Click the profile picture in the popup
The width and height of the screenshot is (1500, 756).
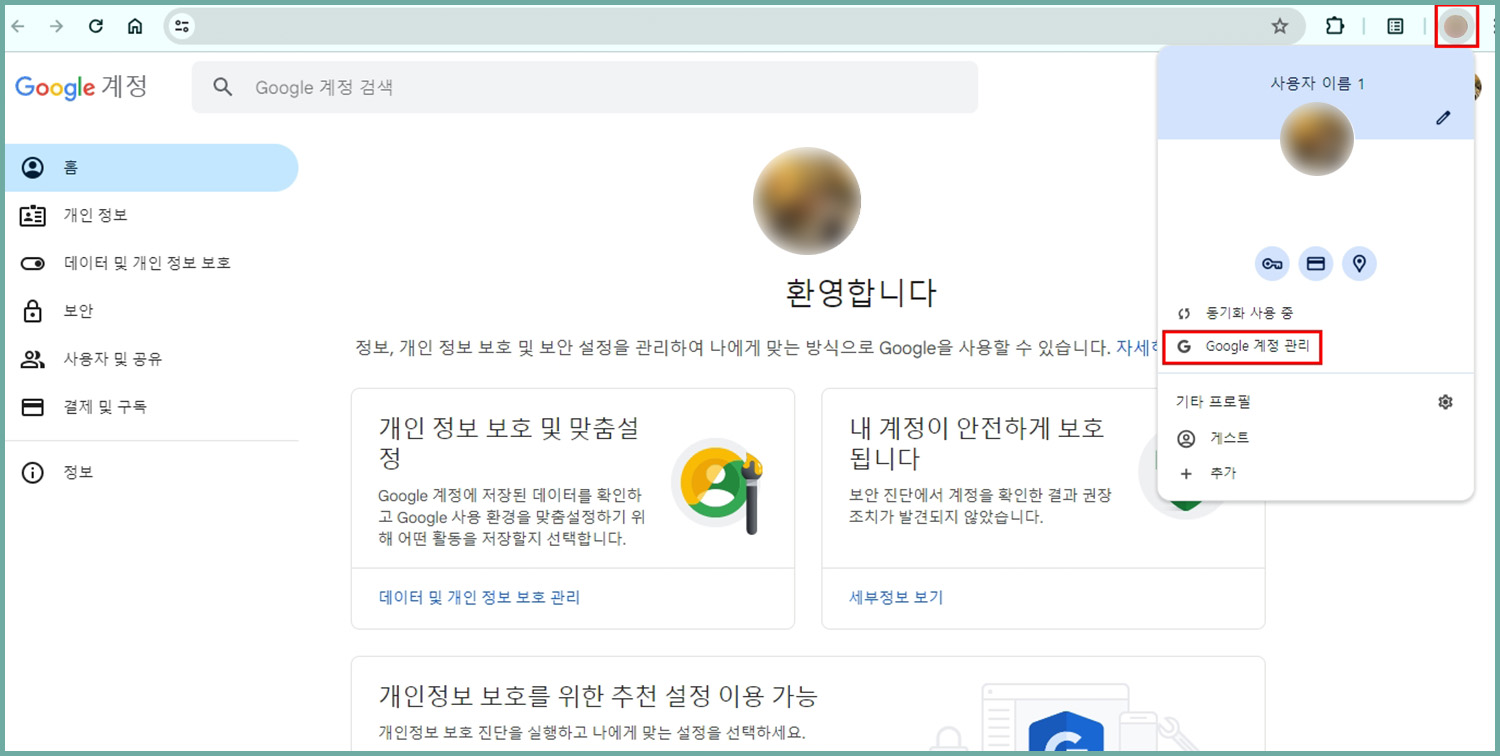tap(1317, 139)
